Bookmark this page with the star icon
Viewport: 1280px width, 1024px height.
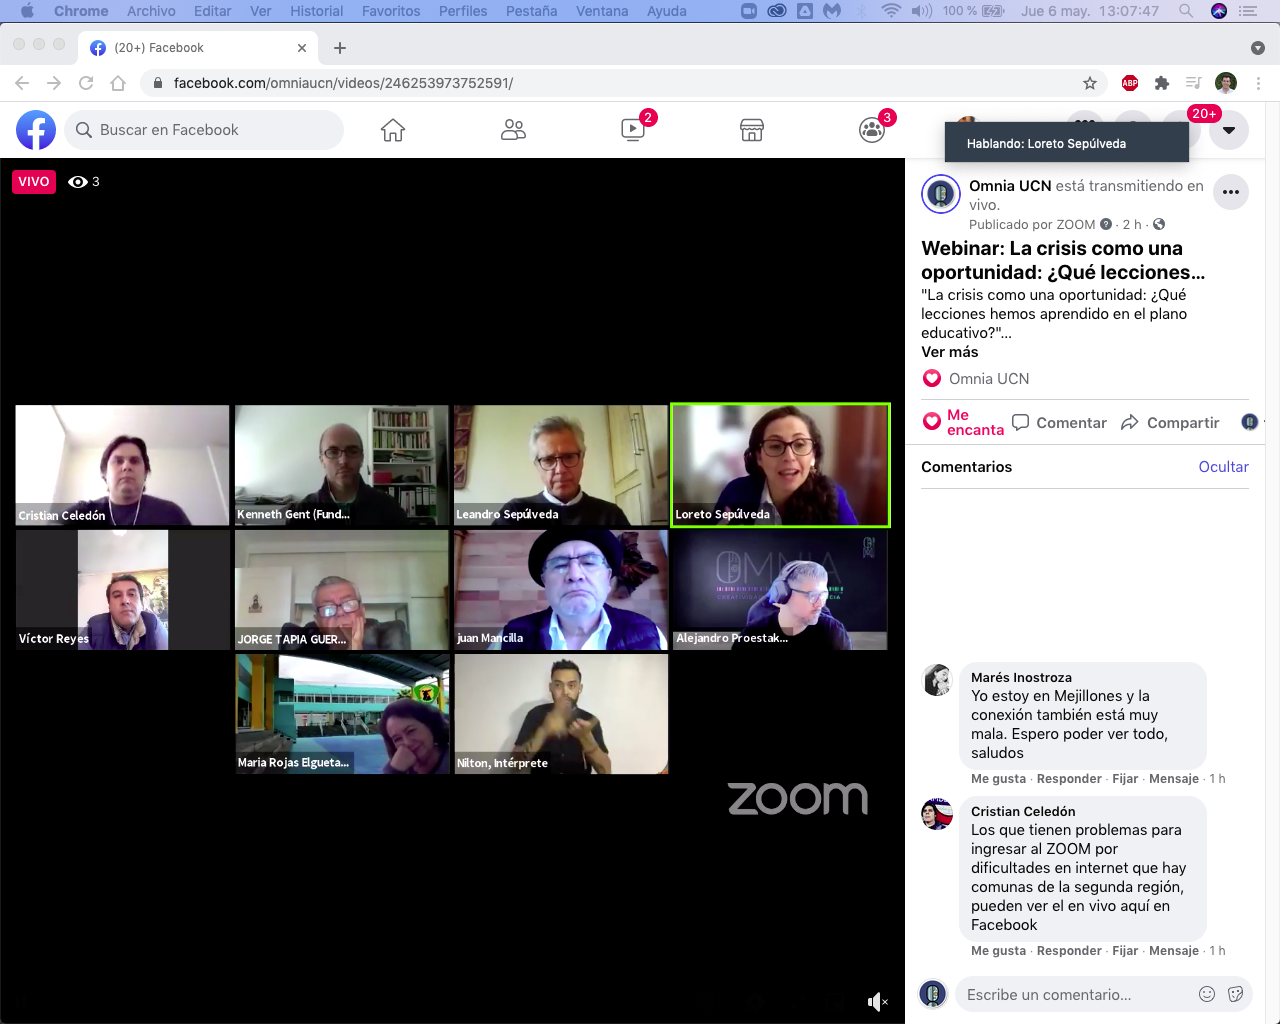1090,83
